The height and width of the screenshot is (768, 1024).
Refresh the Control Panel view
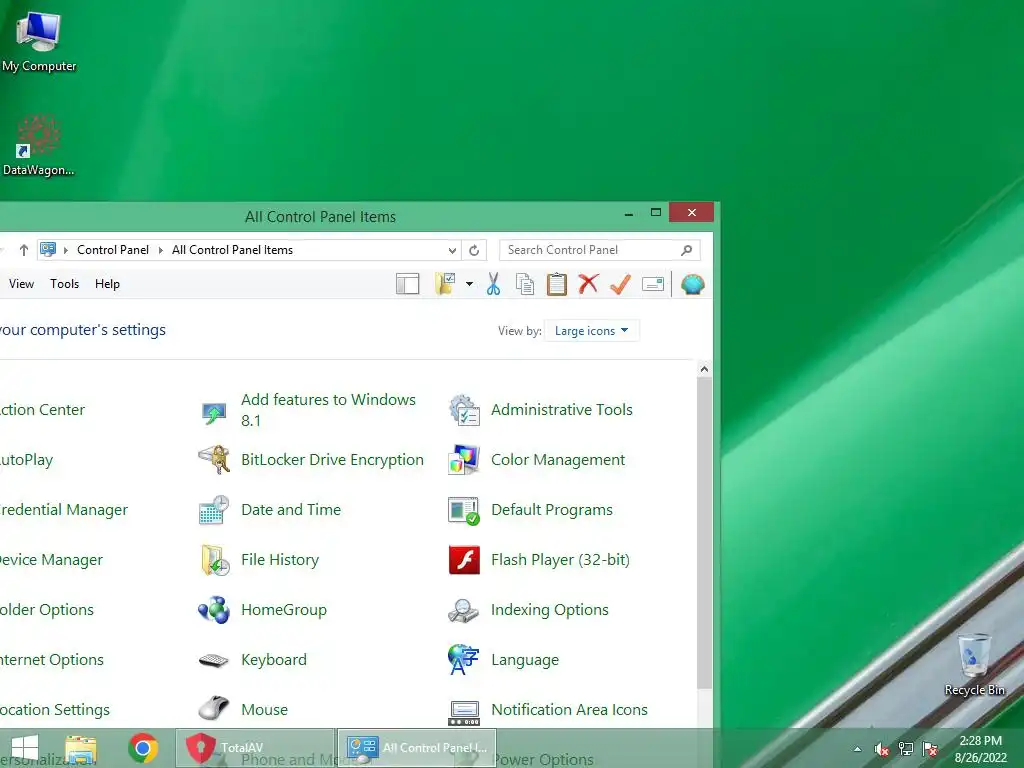474,250
